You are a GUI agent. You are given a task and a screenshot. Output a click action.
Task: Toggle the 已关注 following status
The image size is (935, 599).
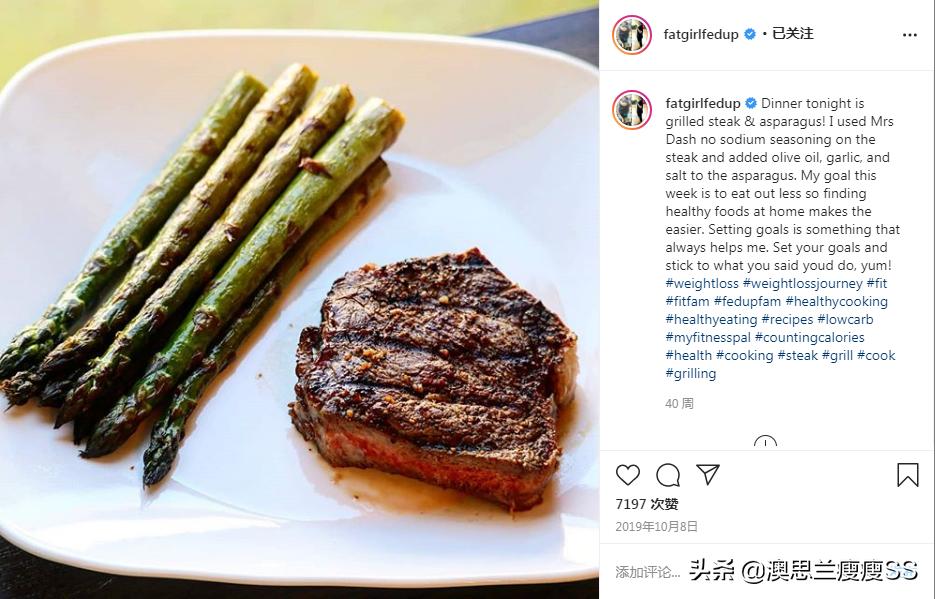click(792, 33)
